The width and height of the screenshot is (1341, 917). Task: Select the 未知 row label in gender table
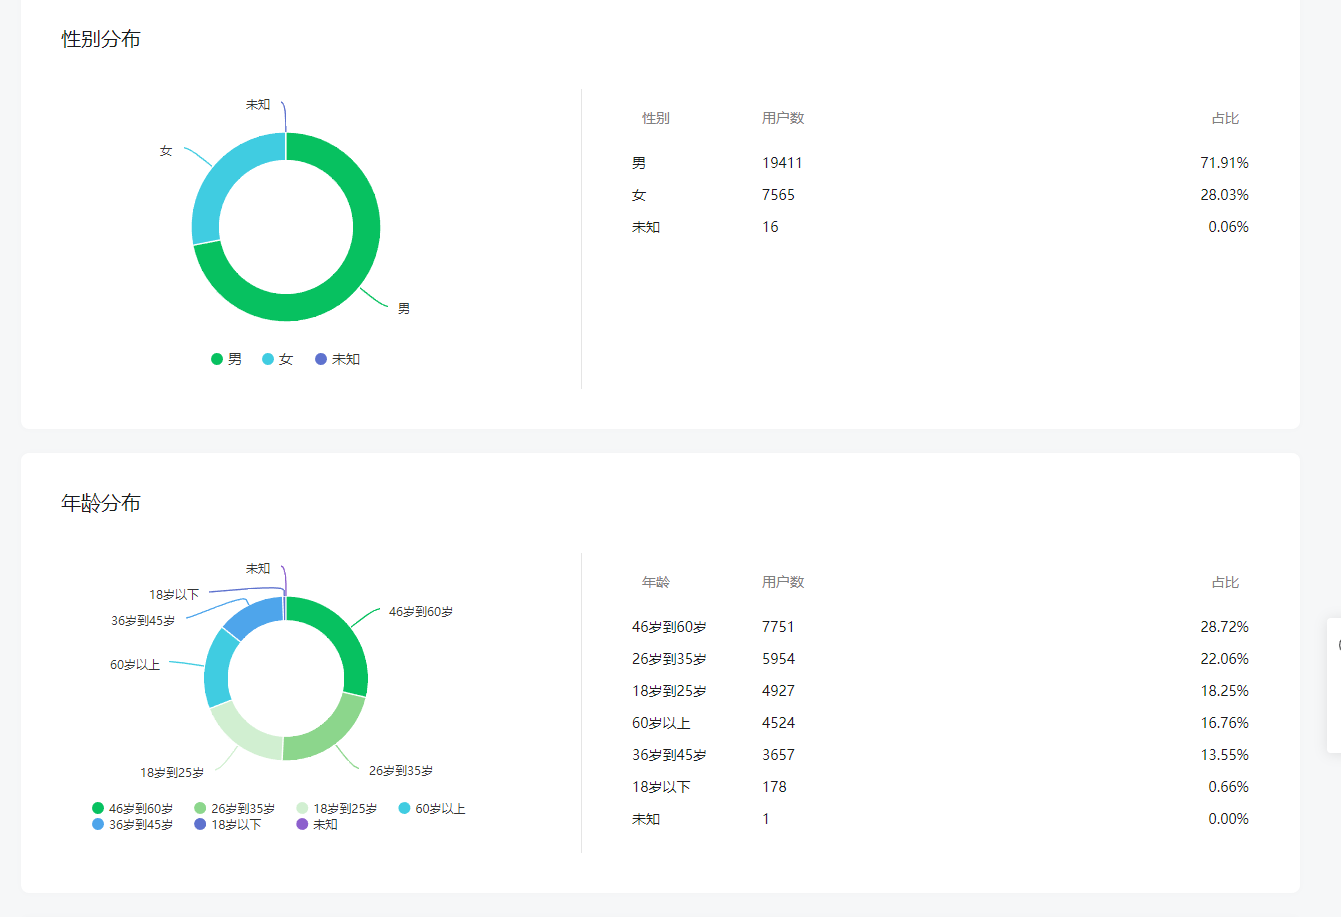pyautogui.click(x=646, y=227)
